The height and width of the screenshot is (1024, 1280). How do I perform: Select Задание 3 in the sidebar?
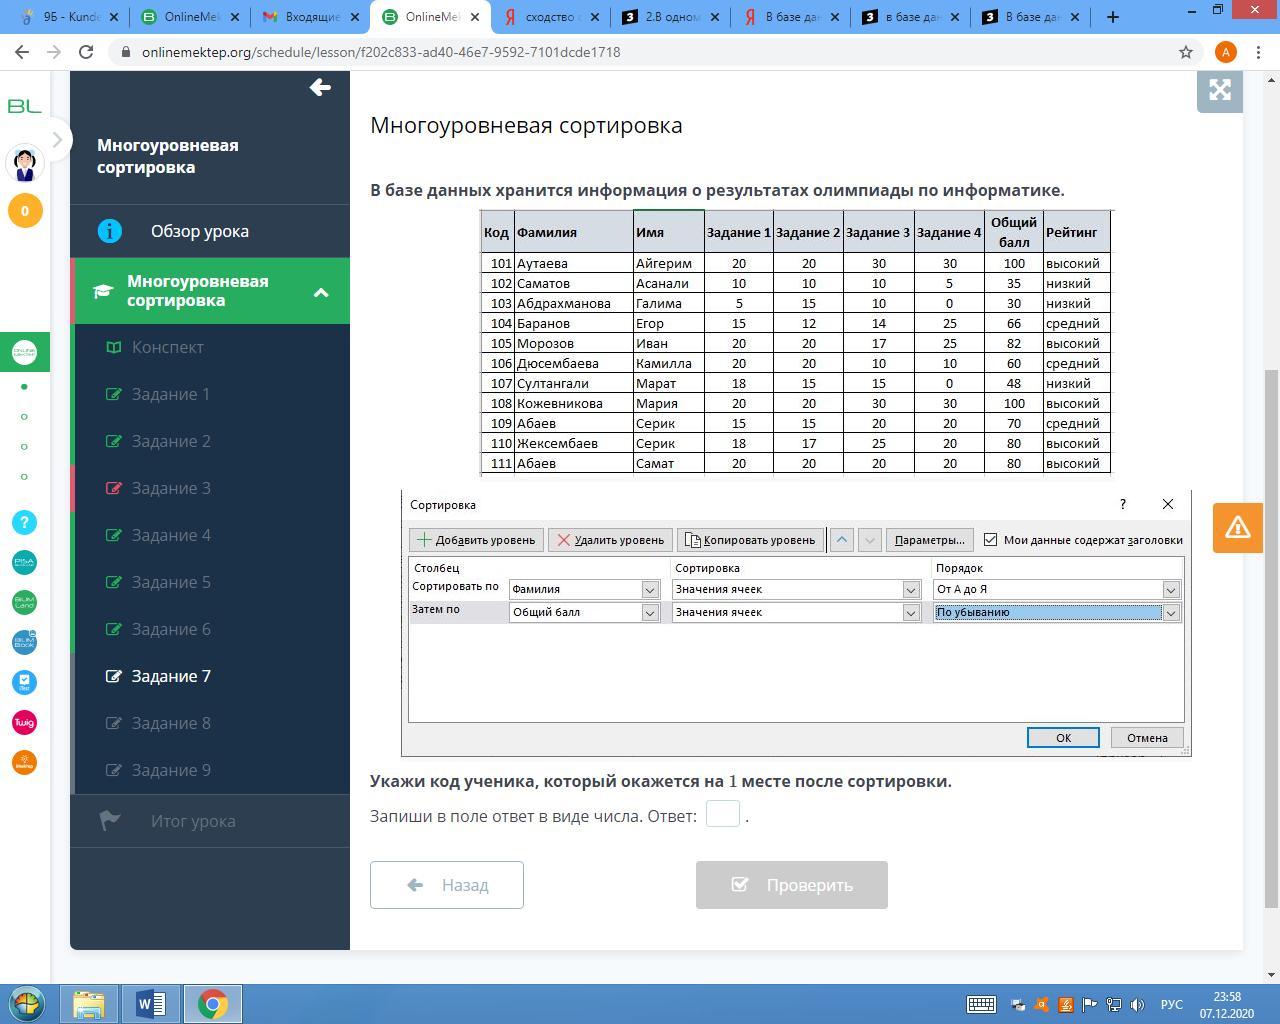point(171,488)
